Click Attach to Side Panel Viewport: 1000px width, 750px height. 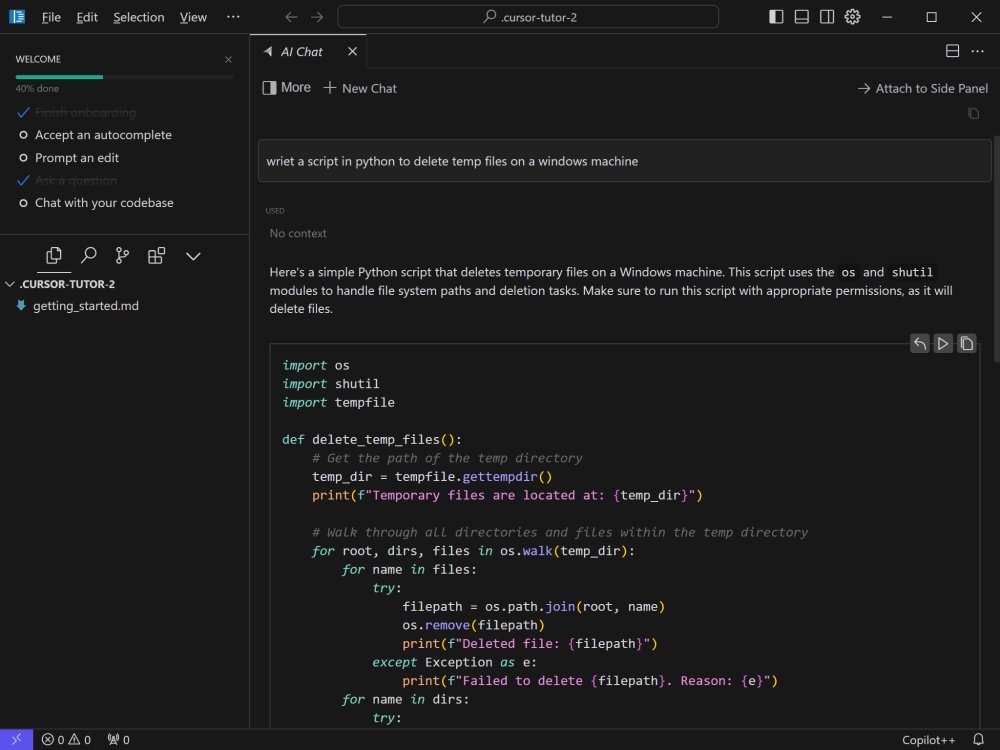click(922, 88)
